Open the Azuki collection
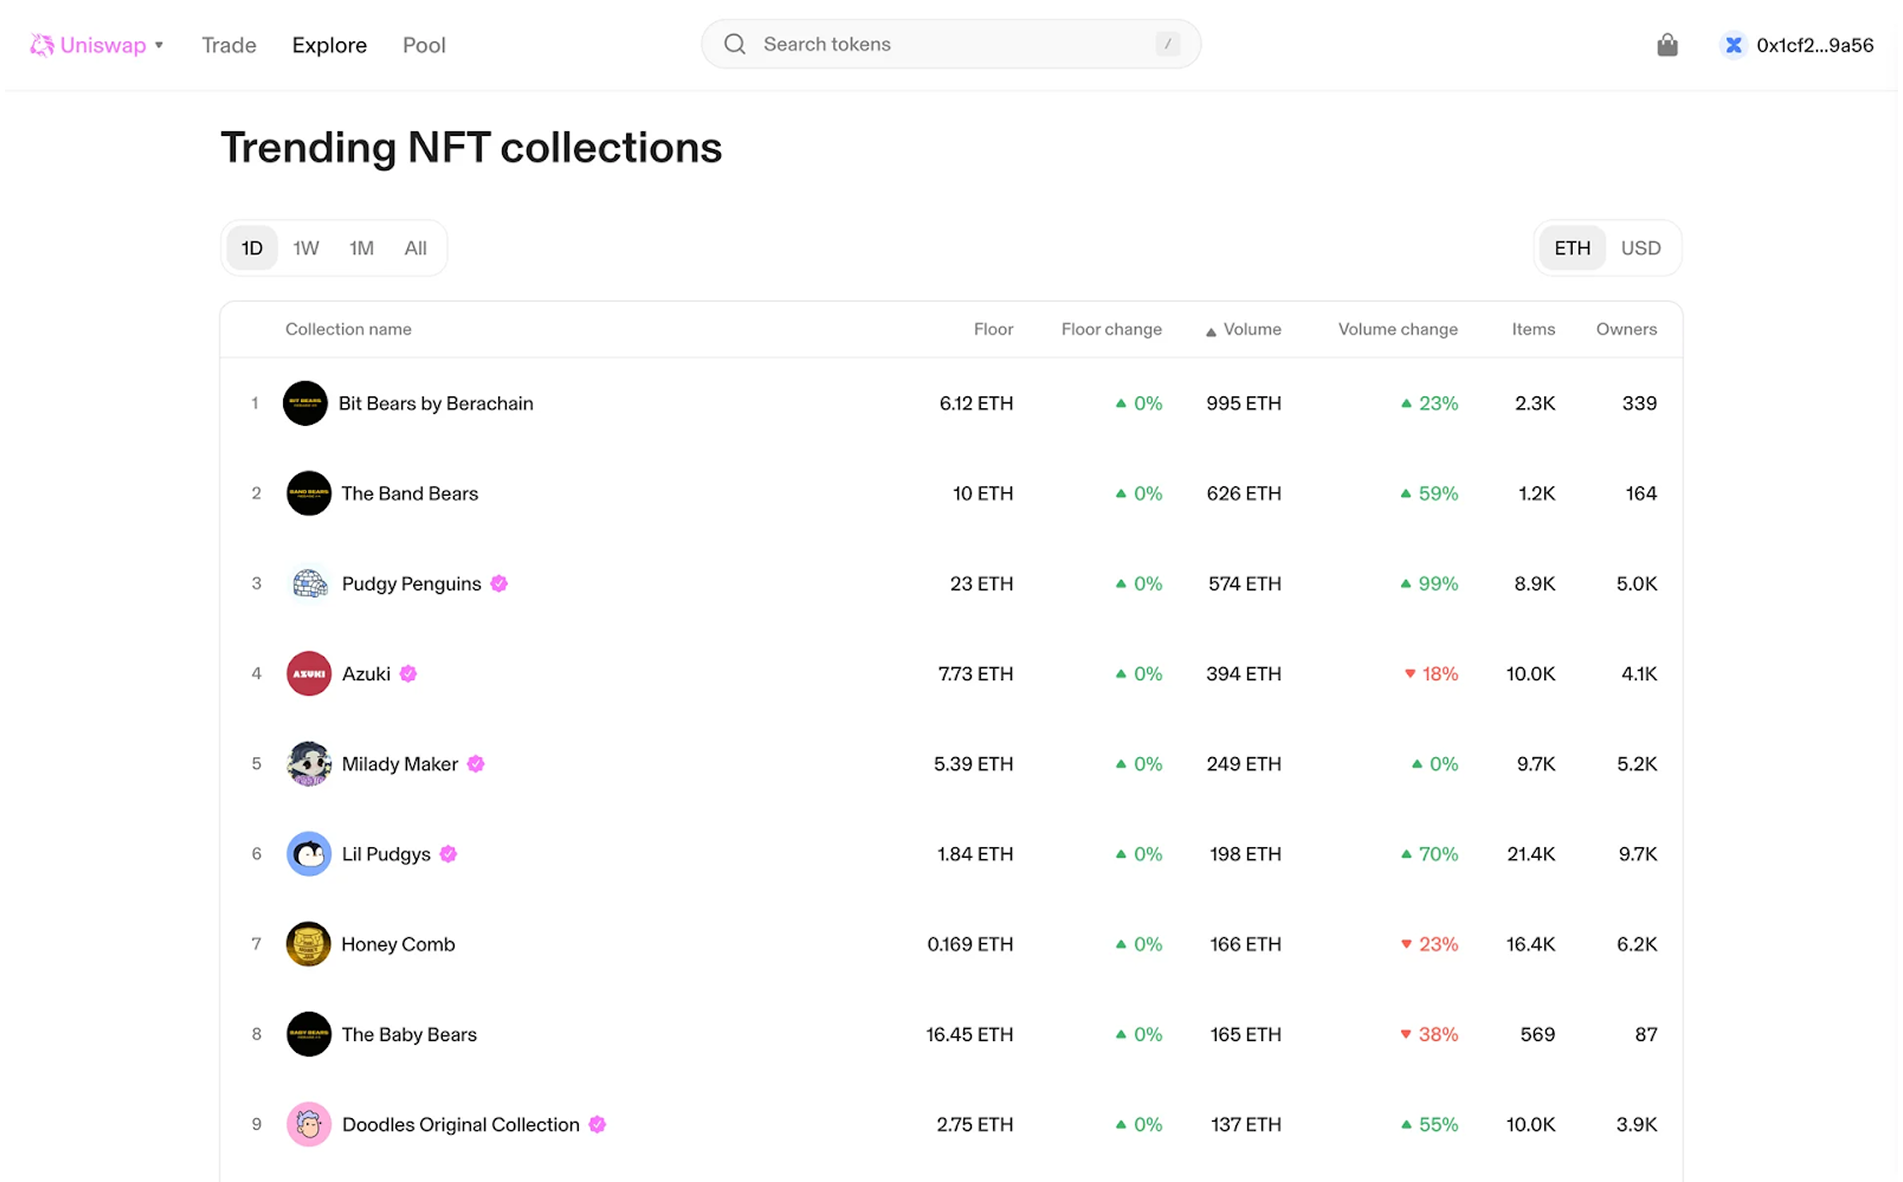Image resolution: width=1903 pixels, height=1182 pixels. point(366,674)
